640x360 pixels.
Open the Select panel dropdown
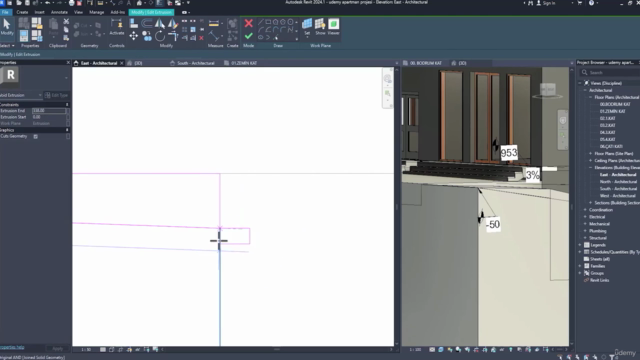click(7, 46)
